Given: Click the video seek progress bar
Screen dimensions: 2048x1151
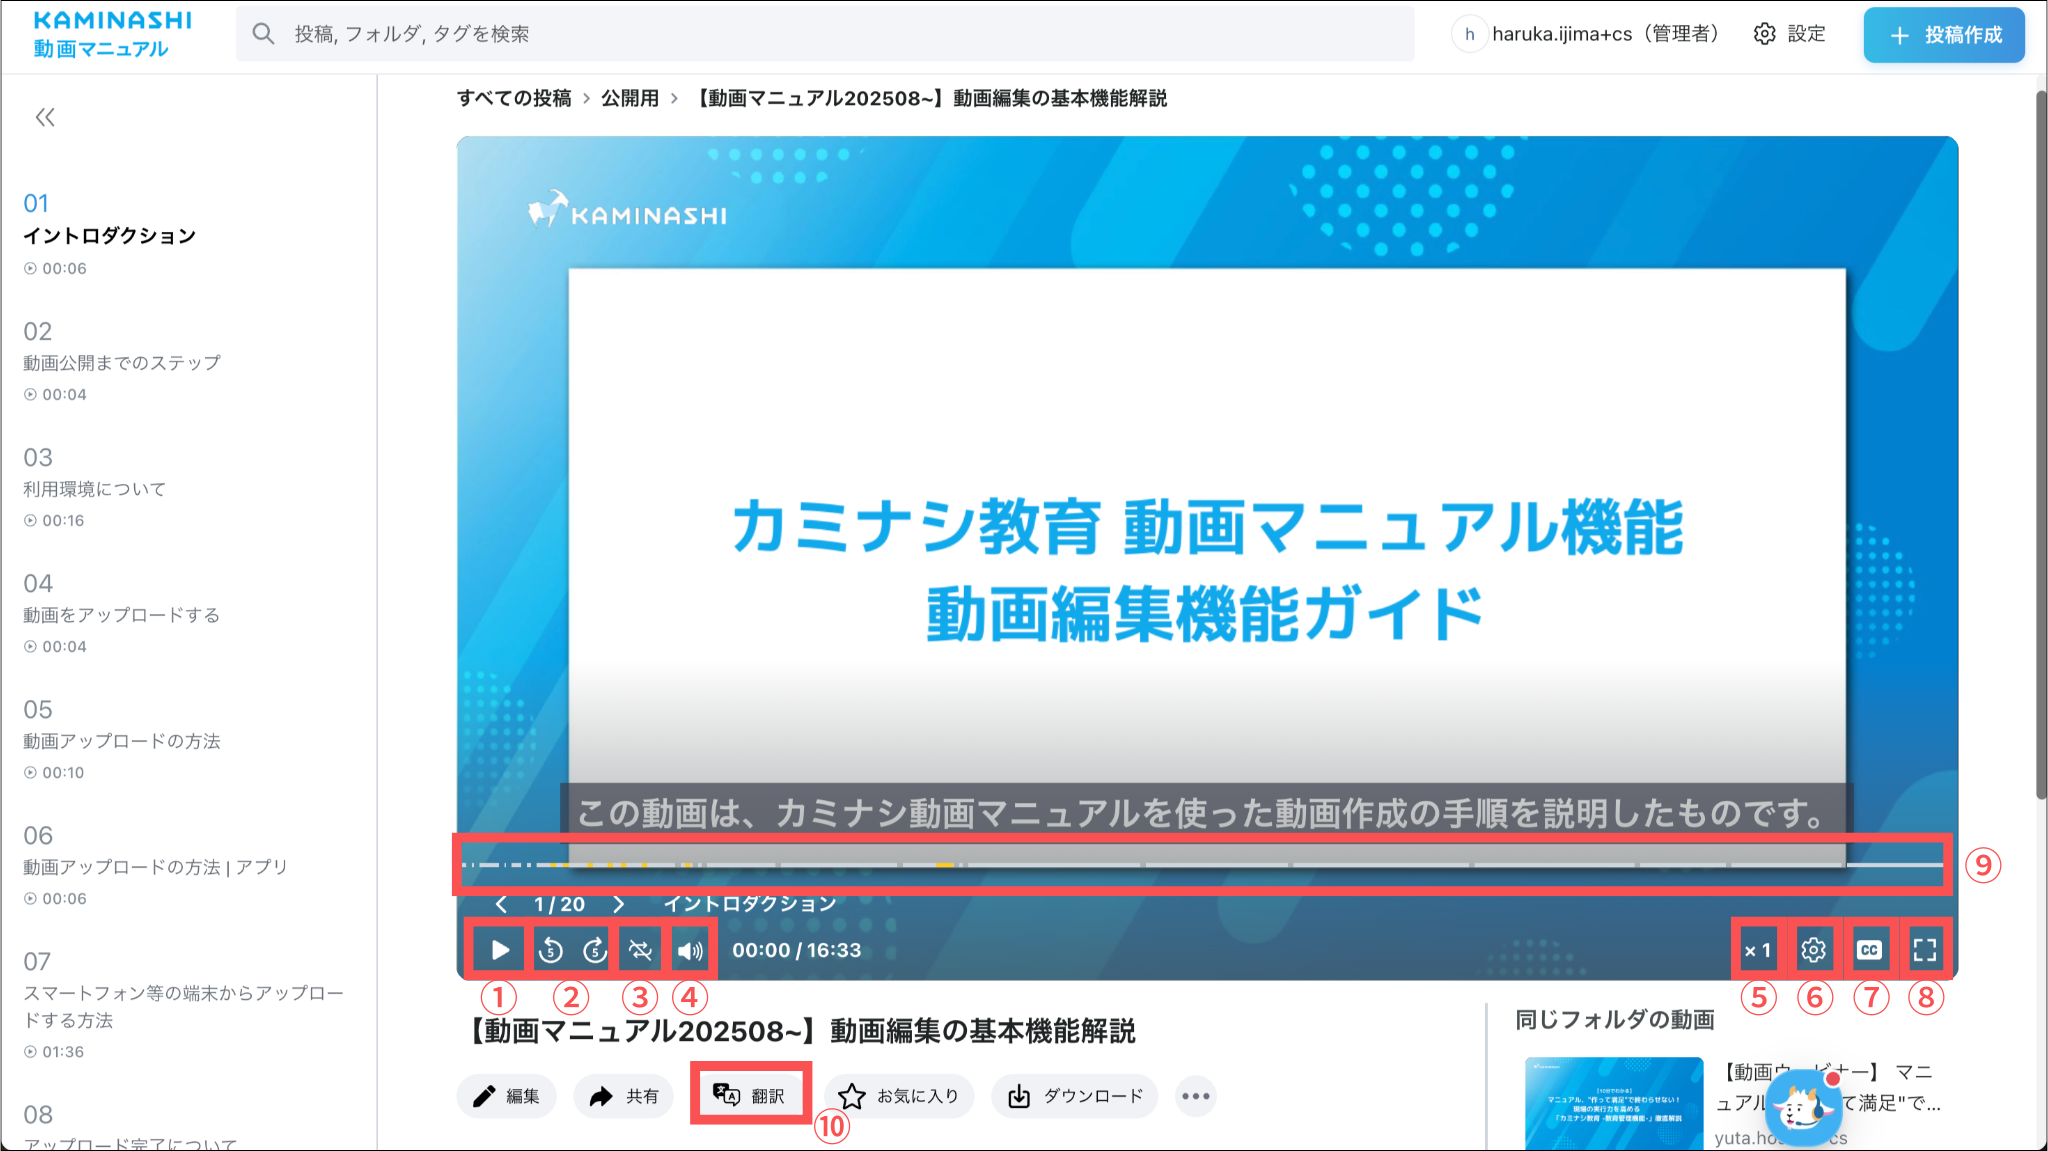Looking at the screenshot, I should coord(1200,864).
